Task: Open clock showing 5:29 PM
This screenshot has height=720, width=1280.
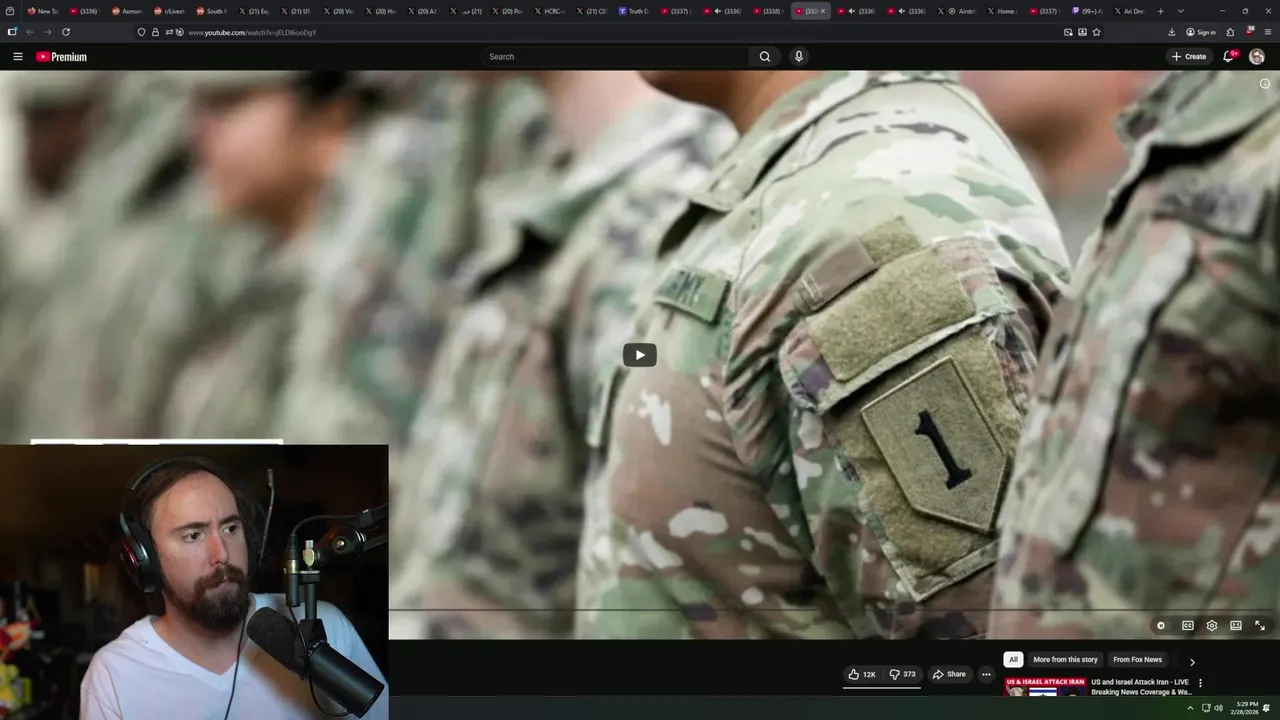Action: 1245,708
